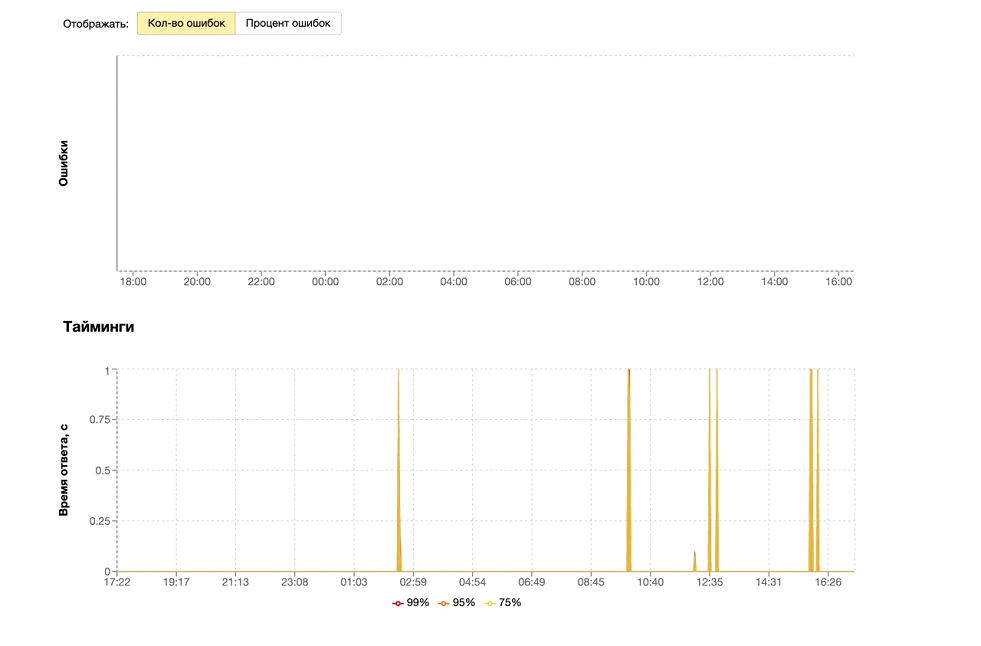Screen dimensions: 981x646
Task: Click the orange 95% legend marker
Action: 444,603
